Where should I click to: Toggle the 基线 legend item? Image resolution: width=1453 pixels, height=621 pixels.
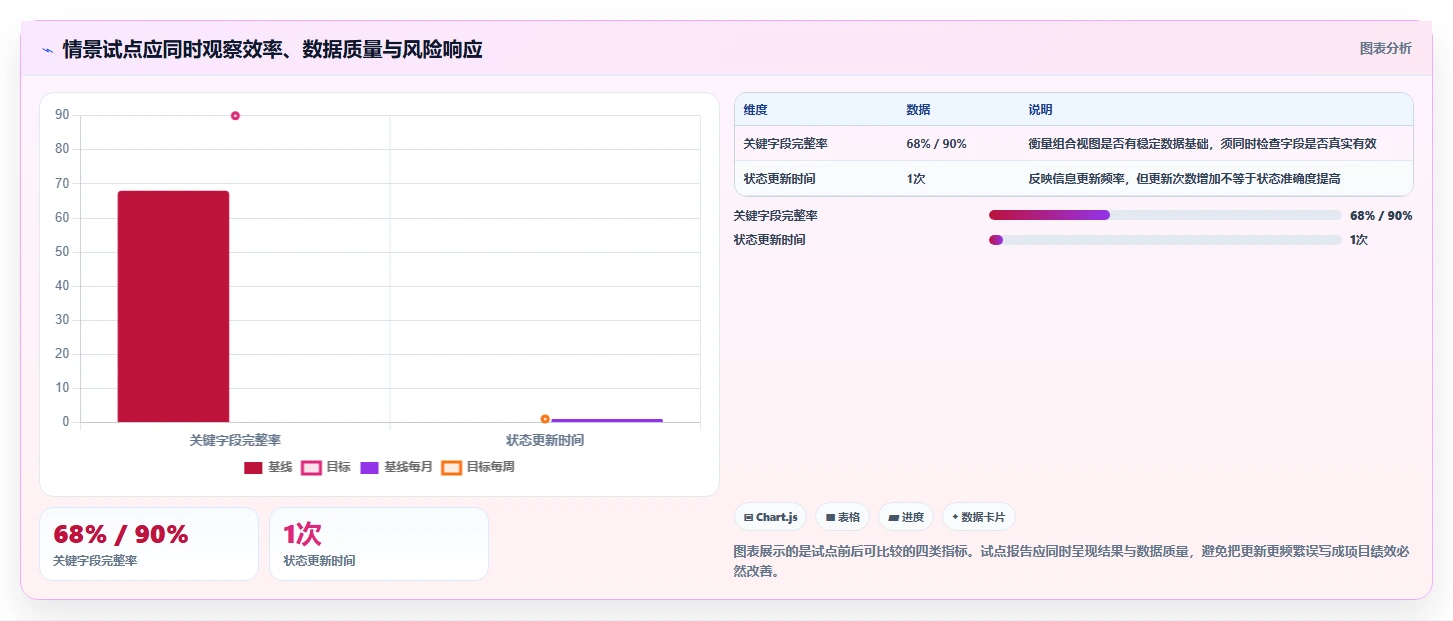268,467
